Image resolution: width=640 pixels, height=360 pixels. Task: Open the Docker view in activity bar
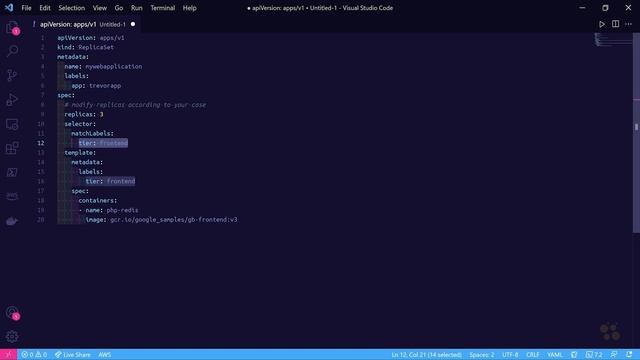[x=12, y=221]
